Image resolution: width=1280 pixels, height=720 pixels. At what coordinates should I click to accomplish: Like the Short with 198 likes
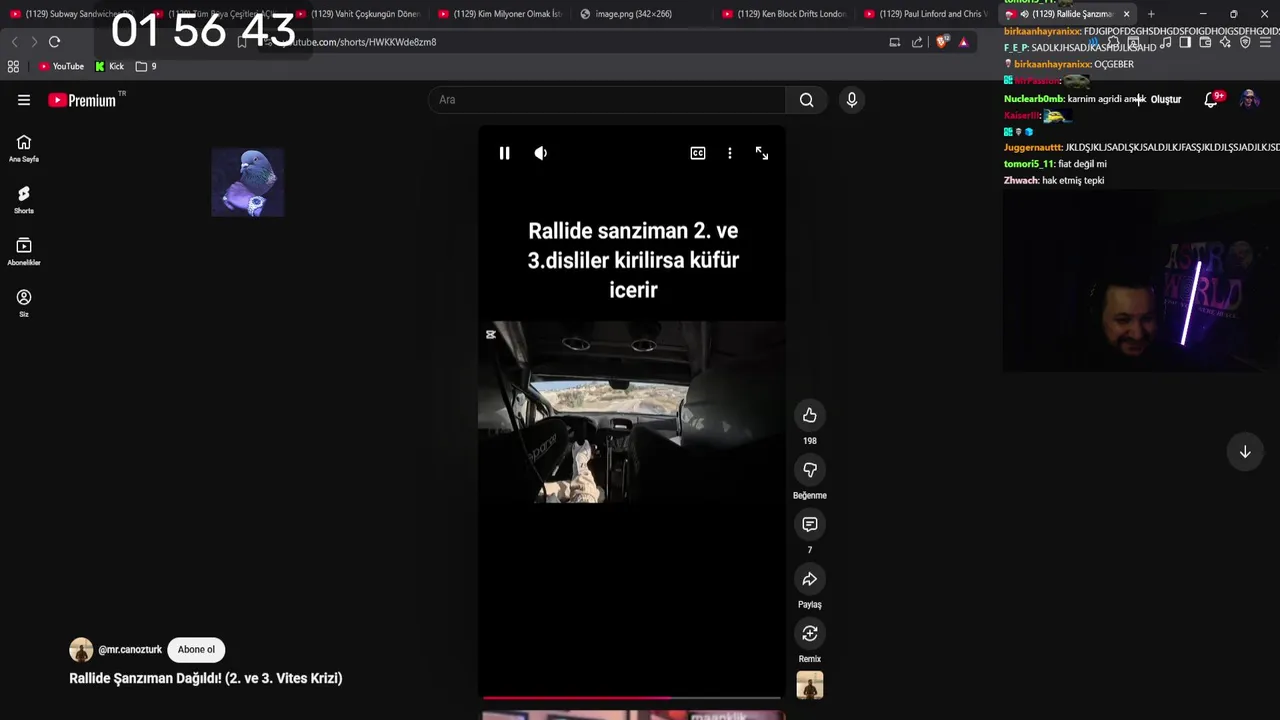pyautogui.click(x=810, y=415)
